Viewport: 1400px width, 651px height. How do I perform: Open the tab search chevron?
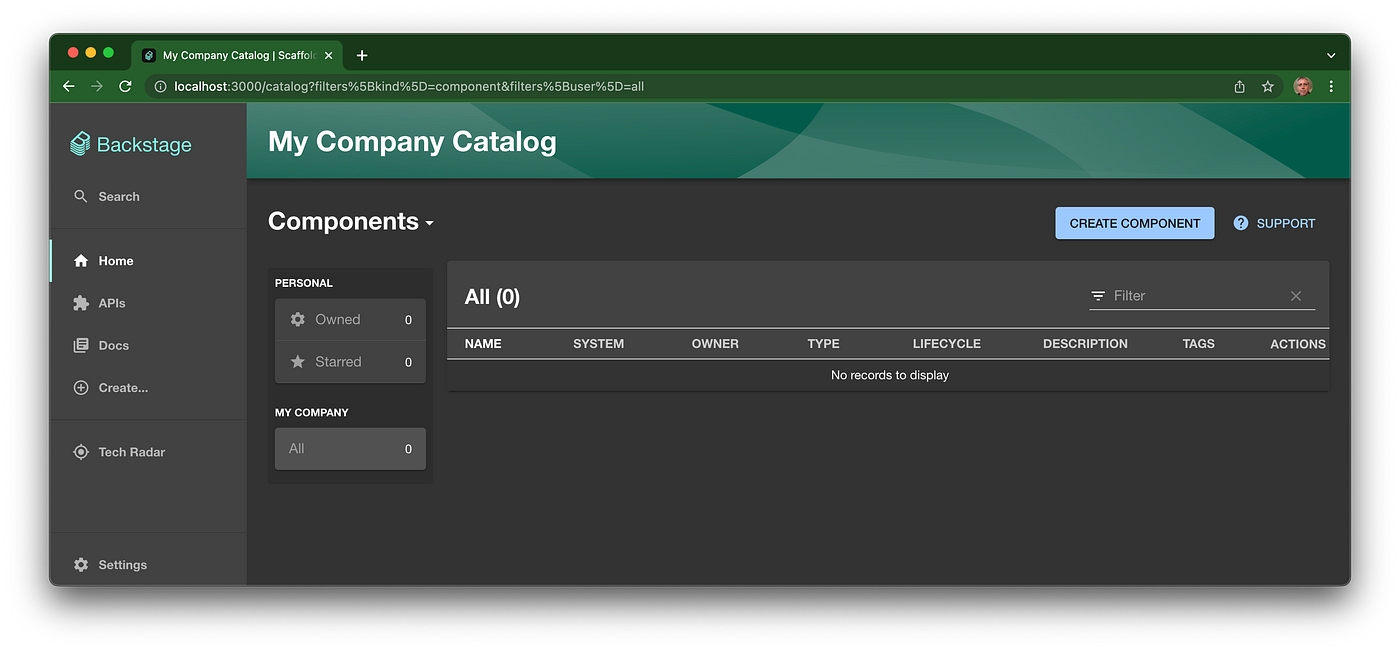click(1331, 55)
